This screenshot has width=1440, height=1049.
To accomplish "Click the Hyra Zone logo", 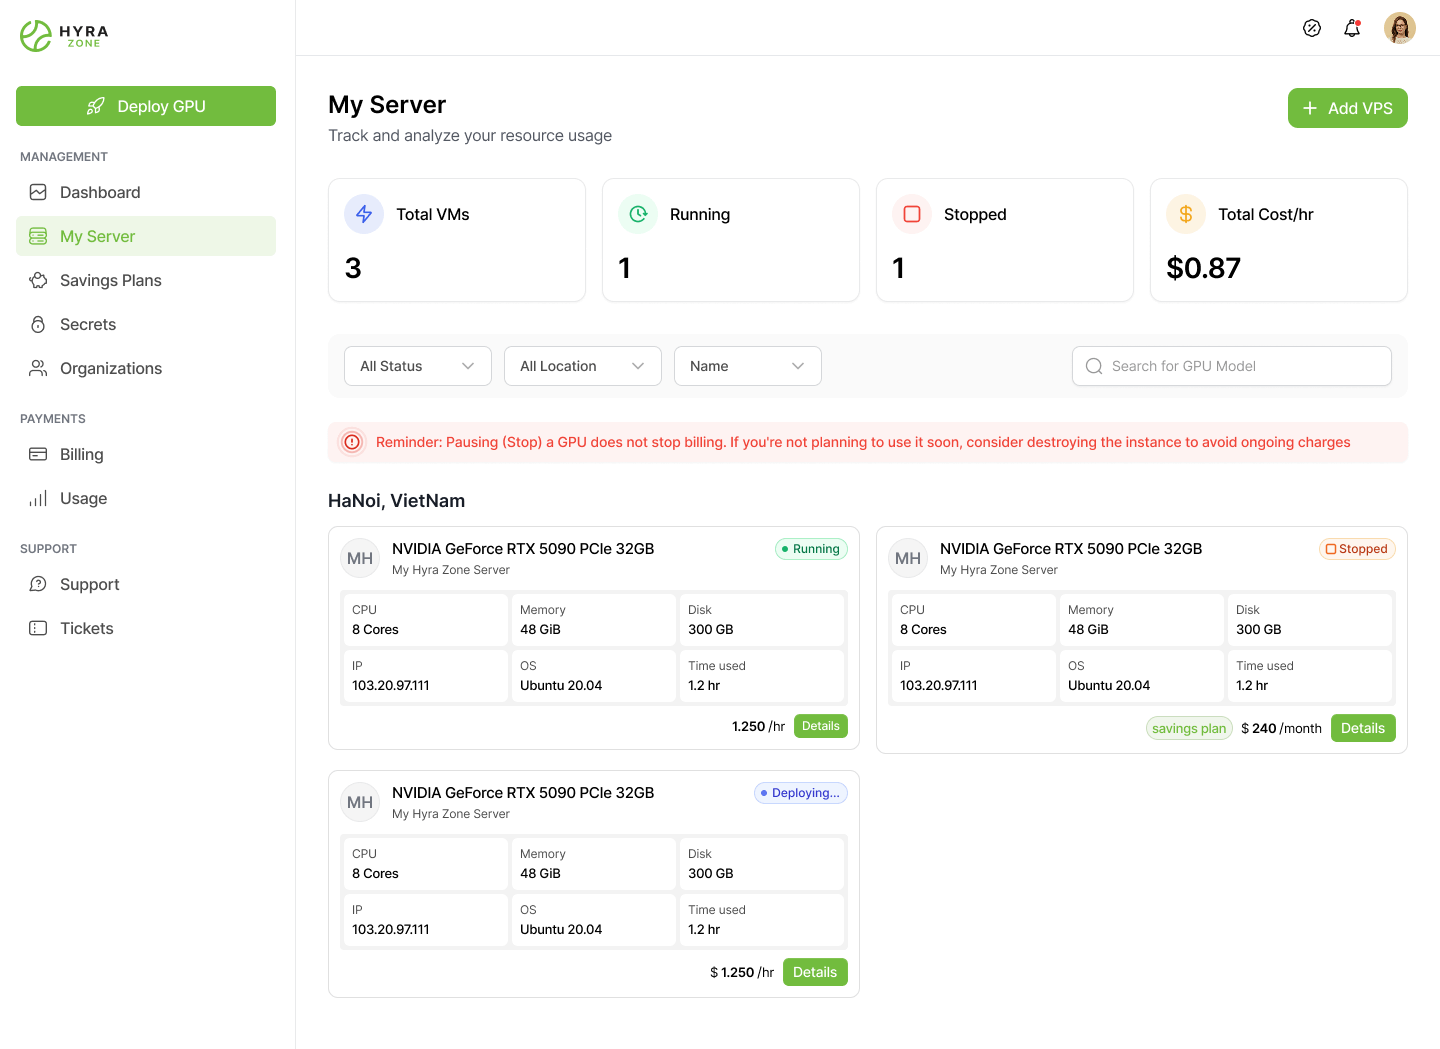I will point(62,35).
